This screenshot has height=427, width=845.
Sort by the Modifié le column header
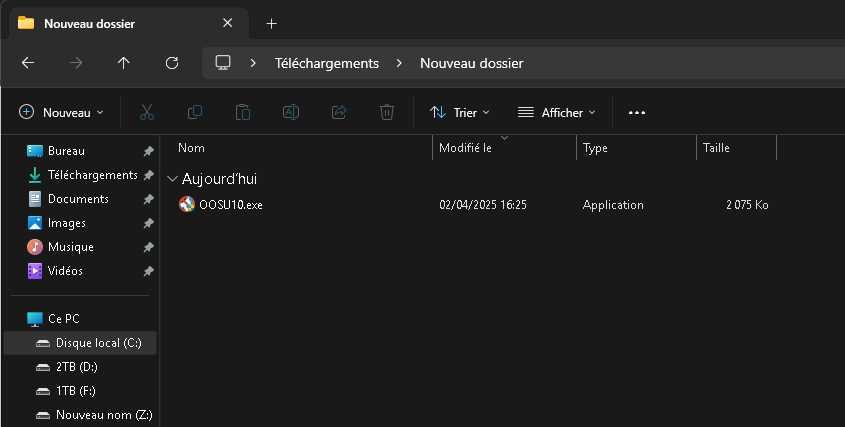point(465,148)
